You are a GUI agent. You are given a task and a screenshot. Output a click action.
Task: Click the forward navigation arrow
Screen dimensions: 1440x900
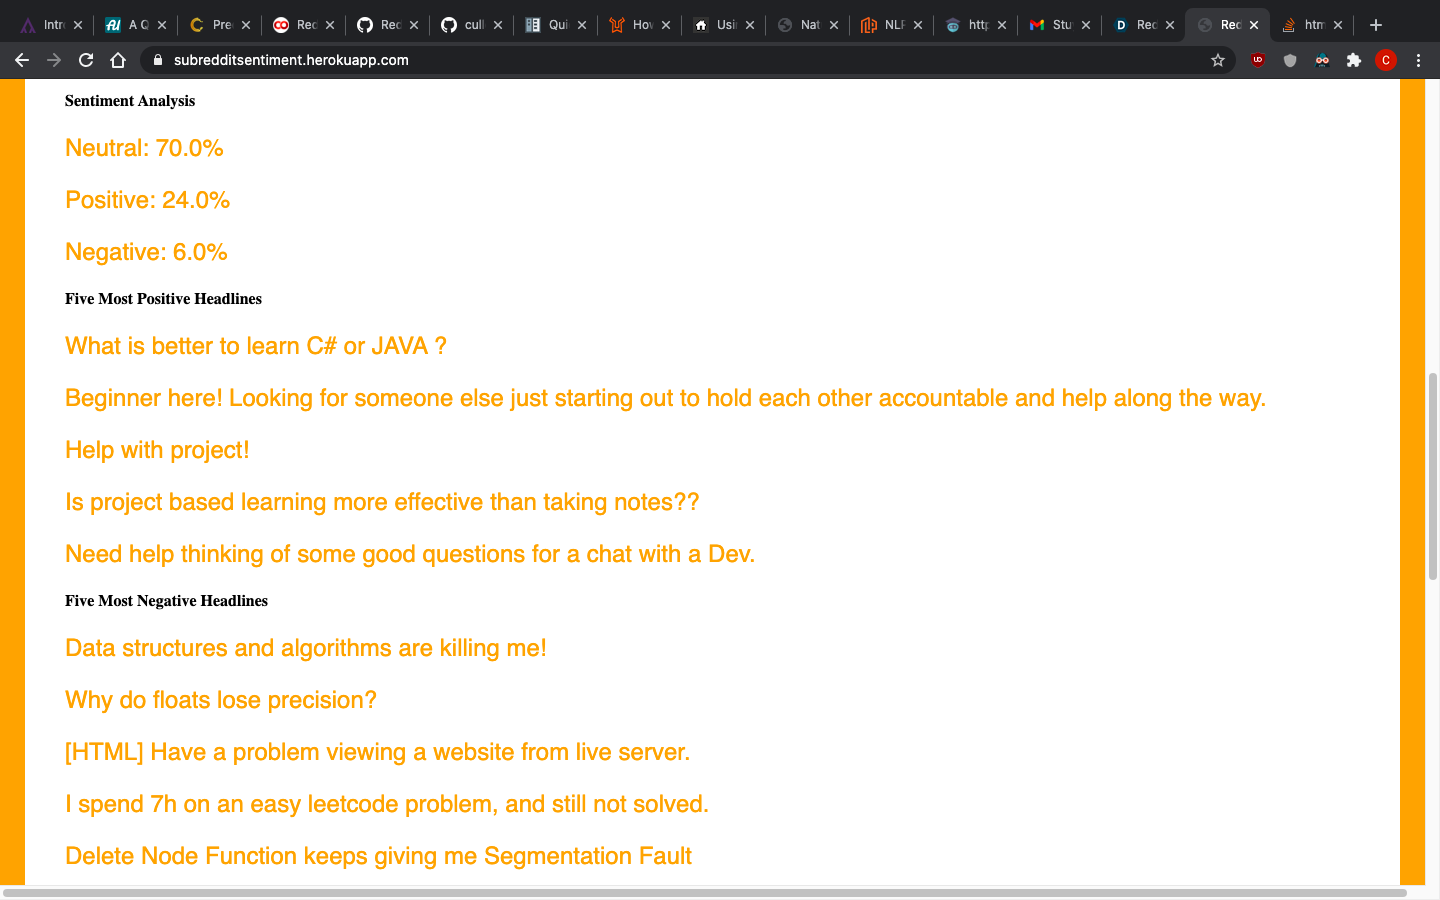pyautogui.click(x=54, y=60)
